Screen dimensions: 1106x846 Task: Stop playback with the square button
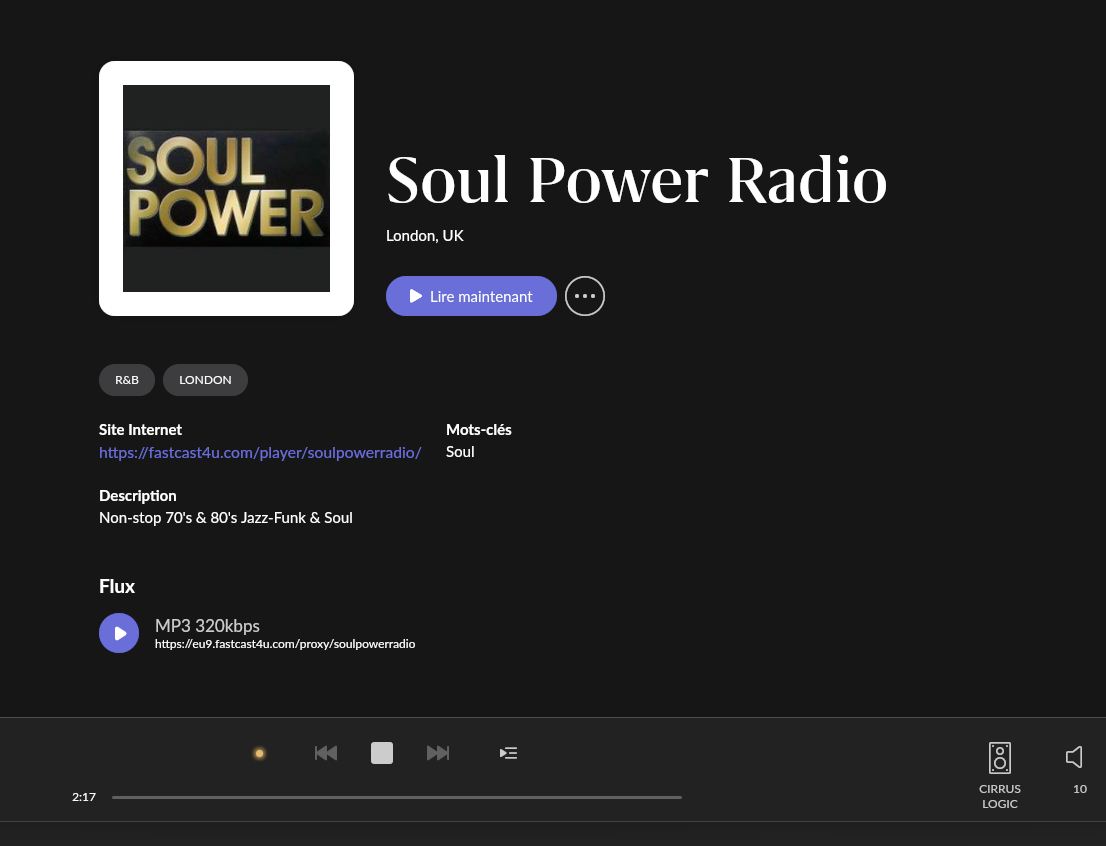point(382,753)
